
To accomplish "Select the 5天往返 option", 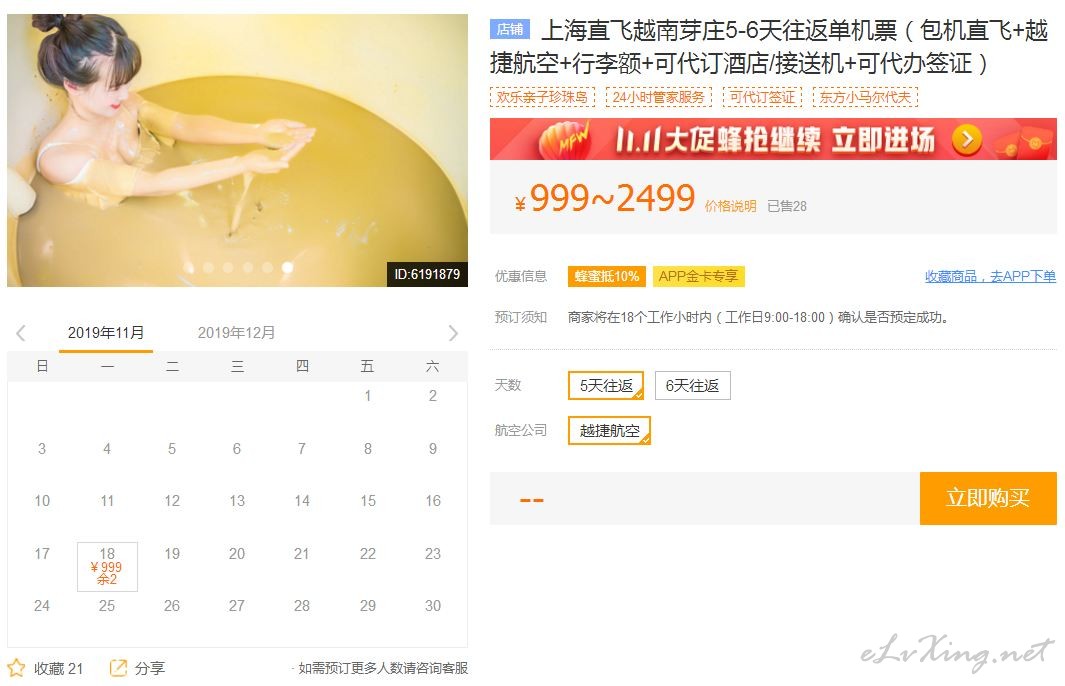I will tap(606, 386).
